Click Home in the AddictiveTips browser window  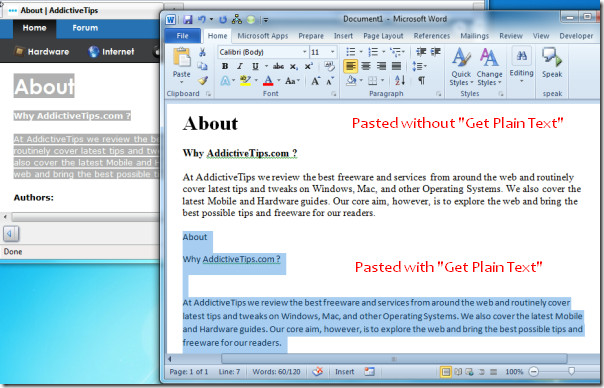[x=34, y=28]
